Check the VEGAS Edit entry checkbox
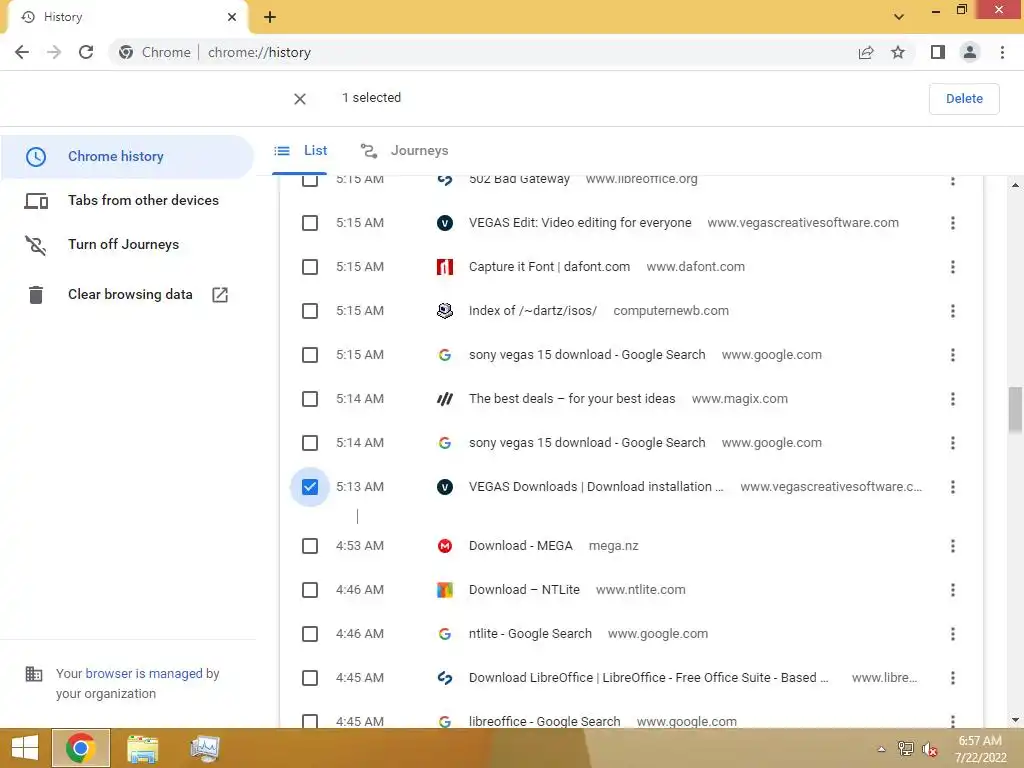1024x768 pixels. [310, 223]
